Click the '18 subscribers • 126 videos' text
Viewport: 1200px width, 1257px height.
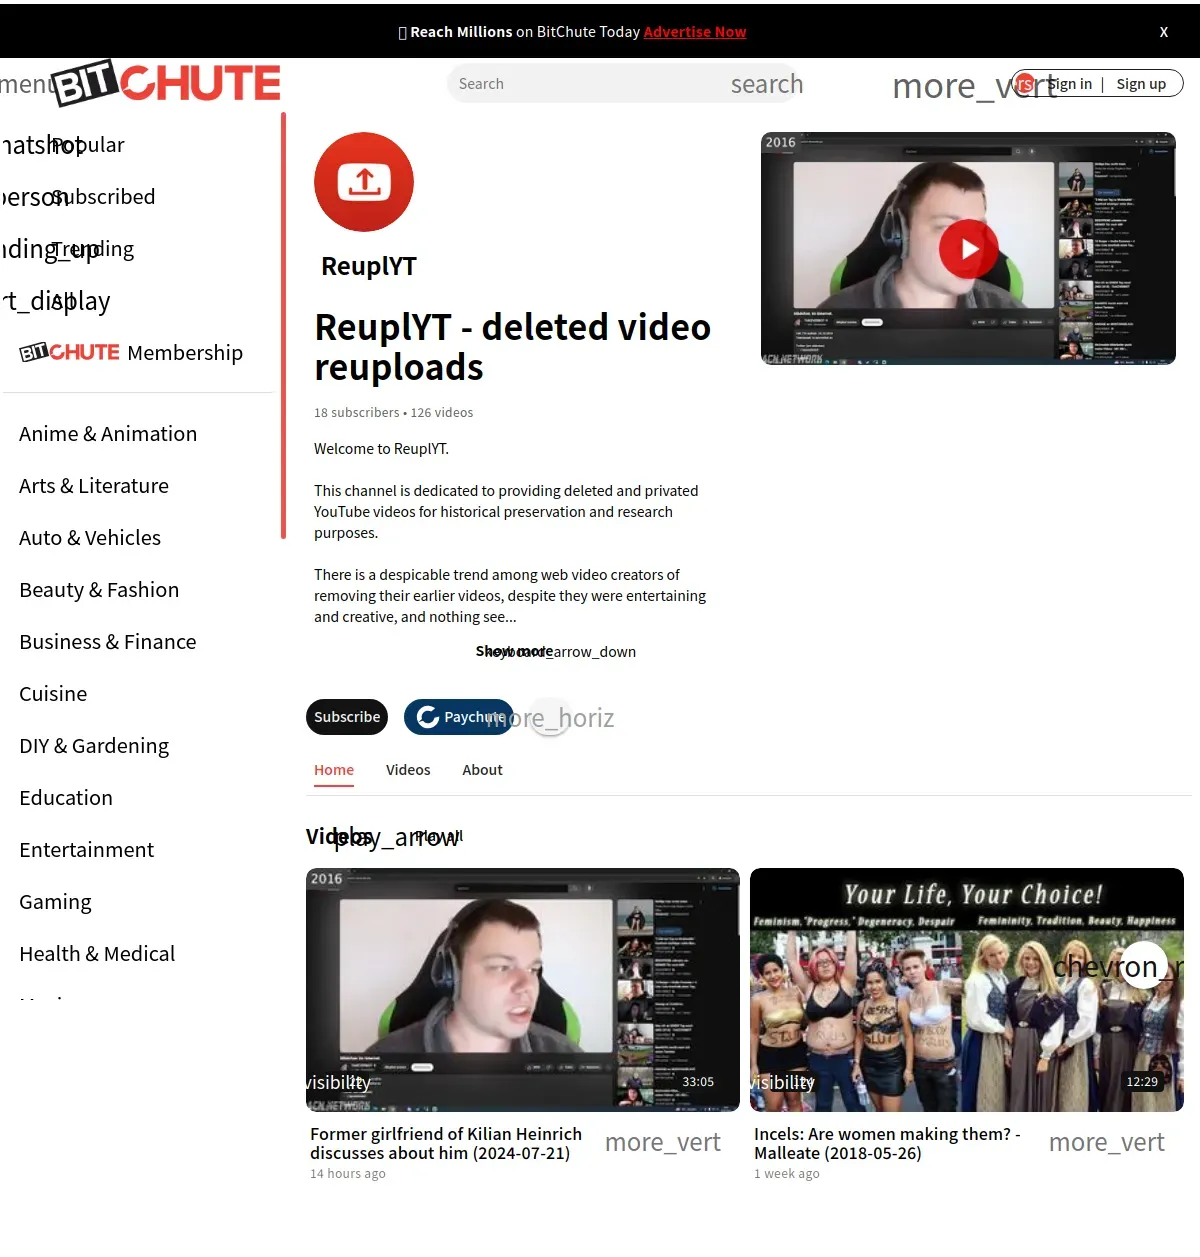[x=393, y=412]
